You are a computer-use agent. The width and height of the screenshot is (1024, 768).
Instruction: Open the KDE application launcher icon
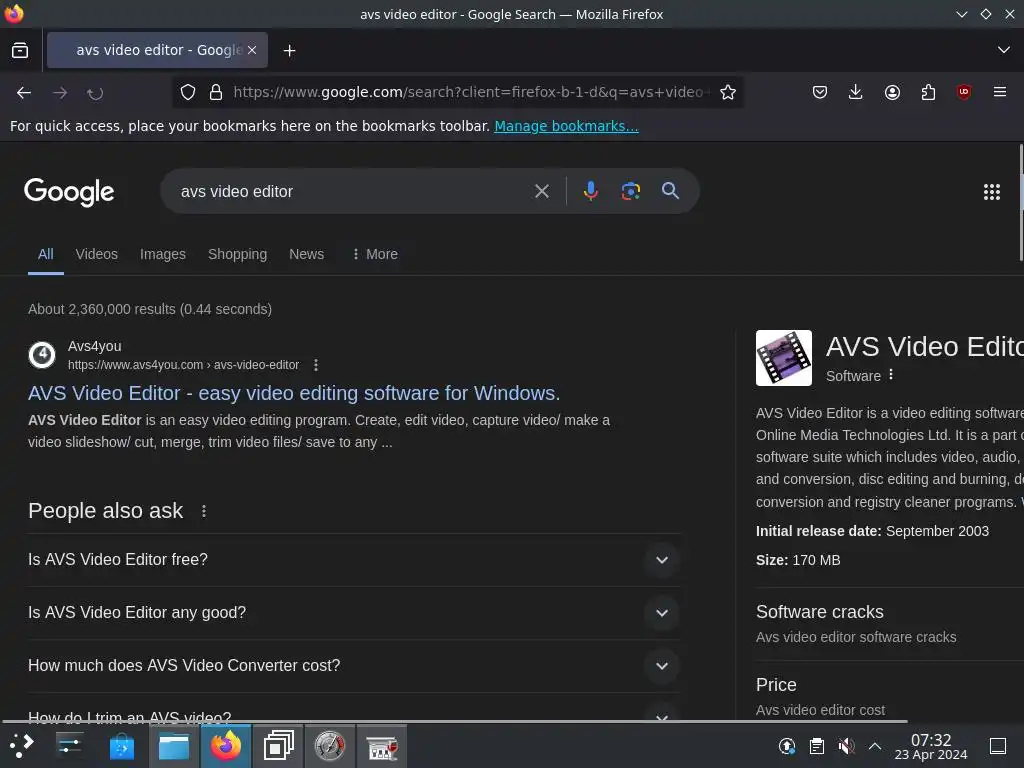[21, 745]
